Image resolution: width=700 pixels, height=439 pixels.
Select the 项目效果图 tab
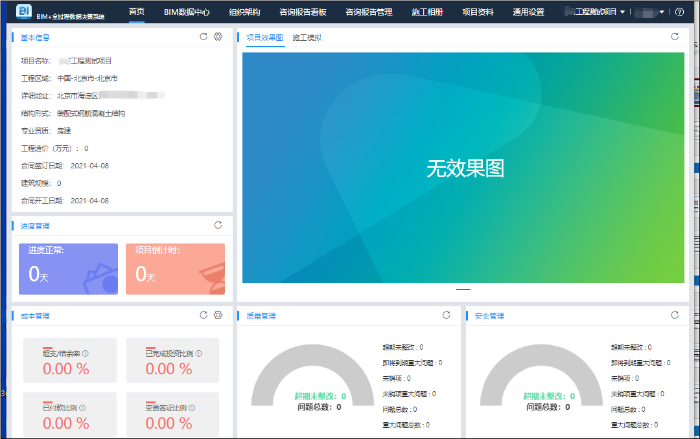point(264,37)
